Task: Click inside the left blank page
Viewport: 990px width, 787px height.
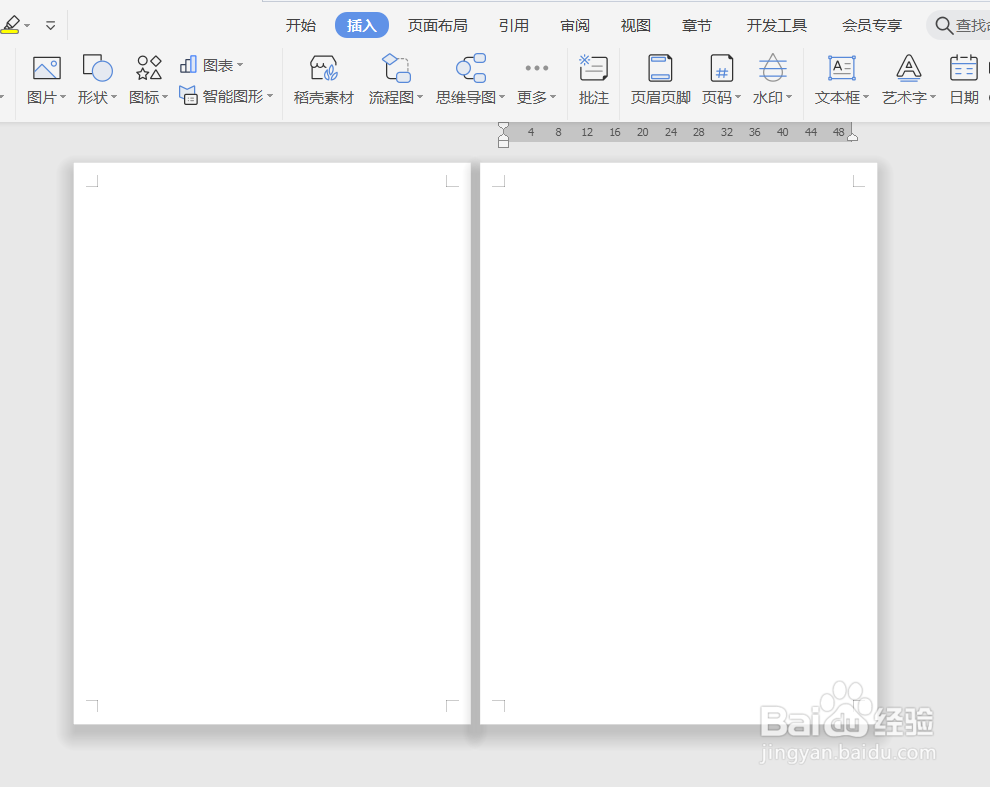Action: (x=272, y=443)
